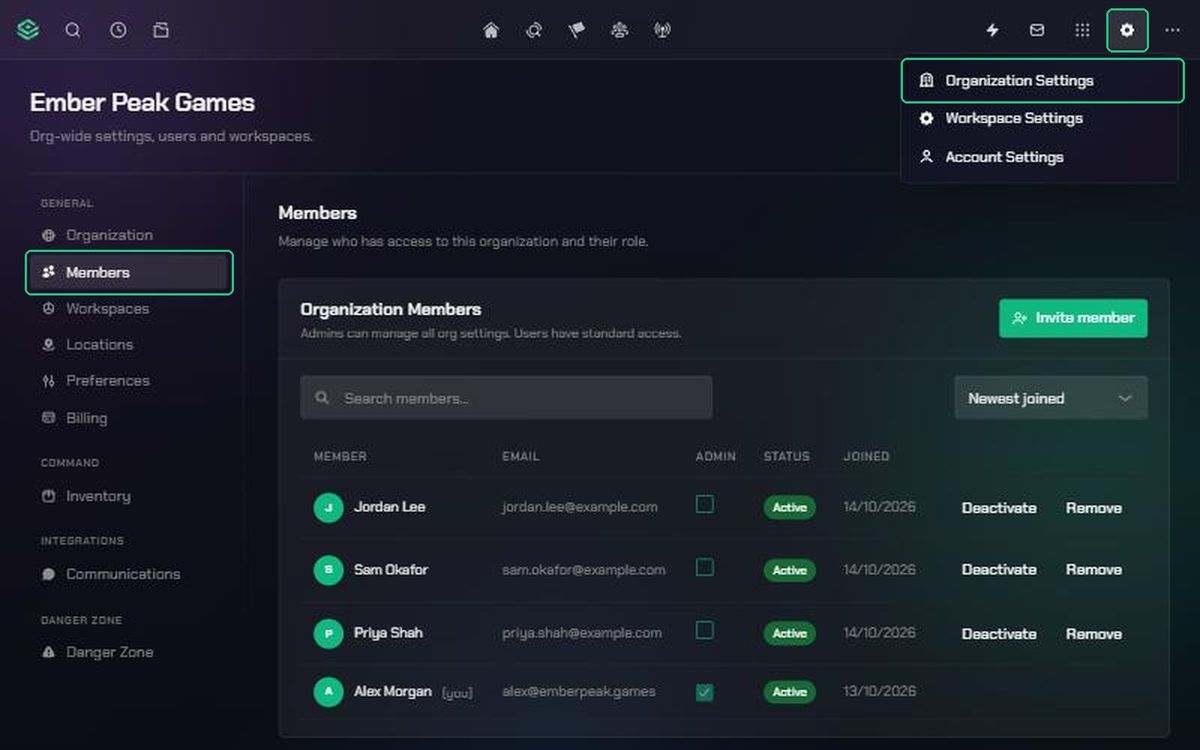Open the search magnifier in top bar
Screen dimensions: 1200x750
pyautogui.click(x=73, y=30)
